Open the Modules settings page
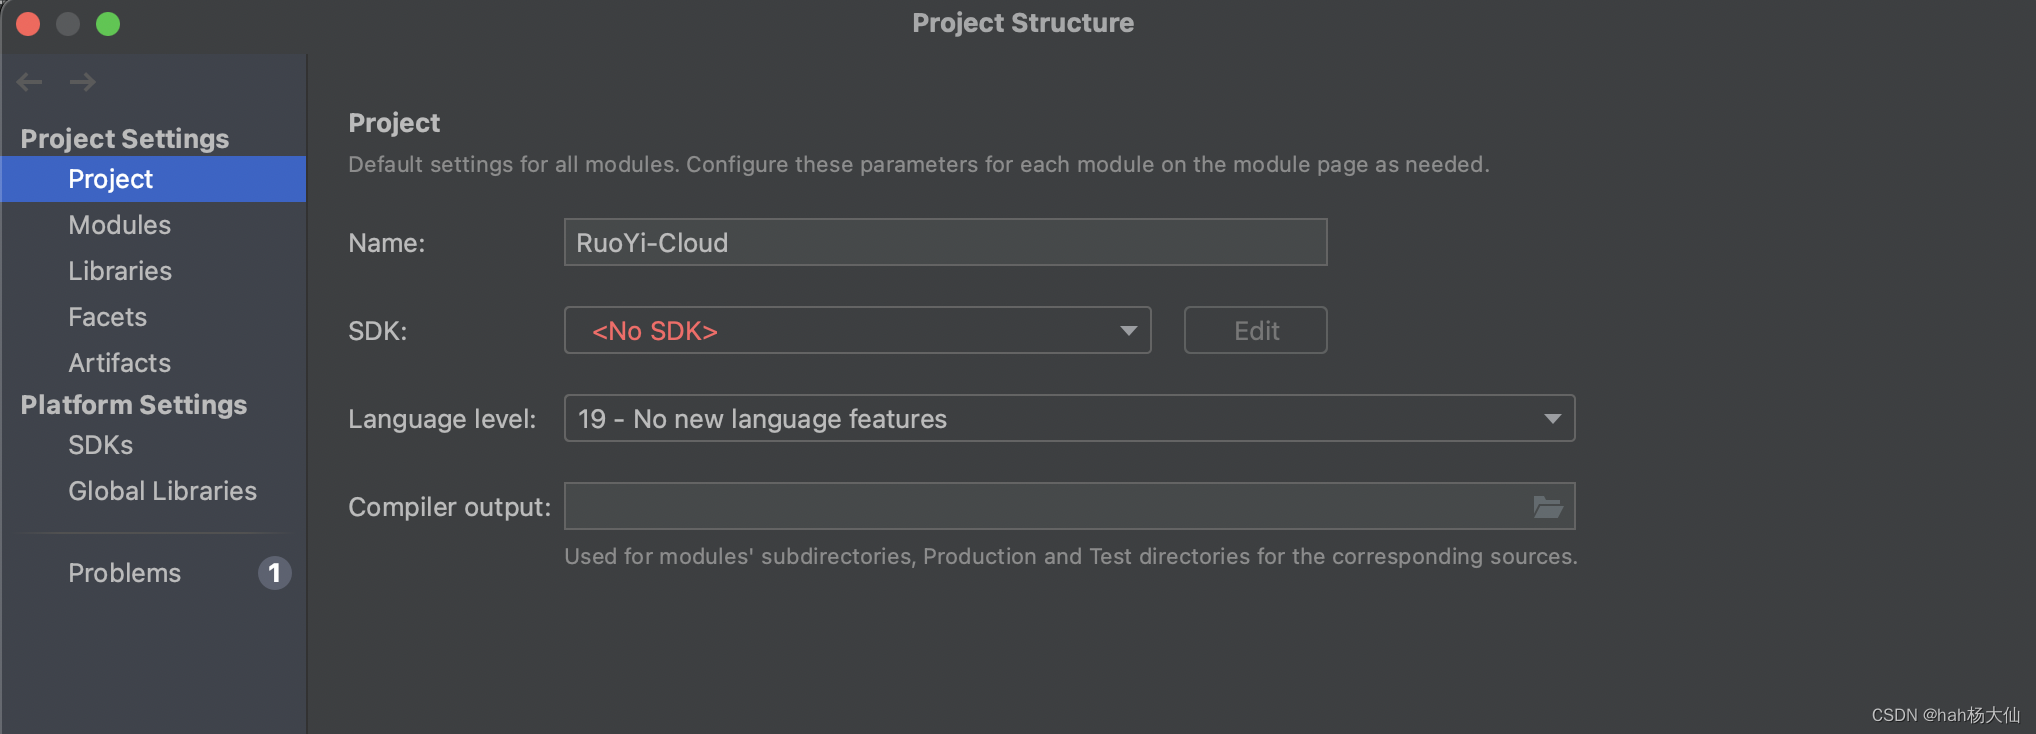Viewport: 2036px width, 734px height. (119, 225)
